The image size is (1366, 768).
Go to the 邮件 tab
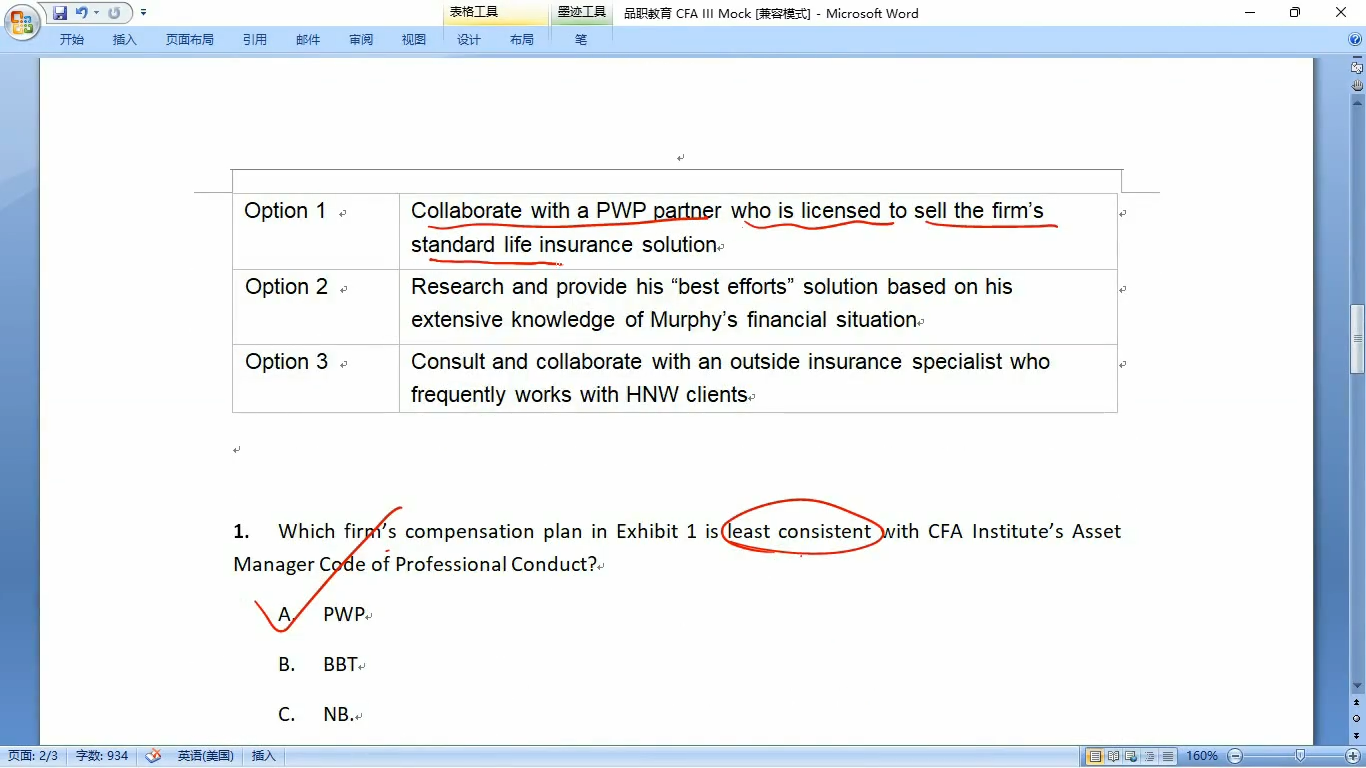(308, 40)
